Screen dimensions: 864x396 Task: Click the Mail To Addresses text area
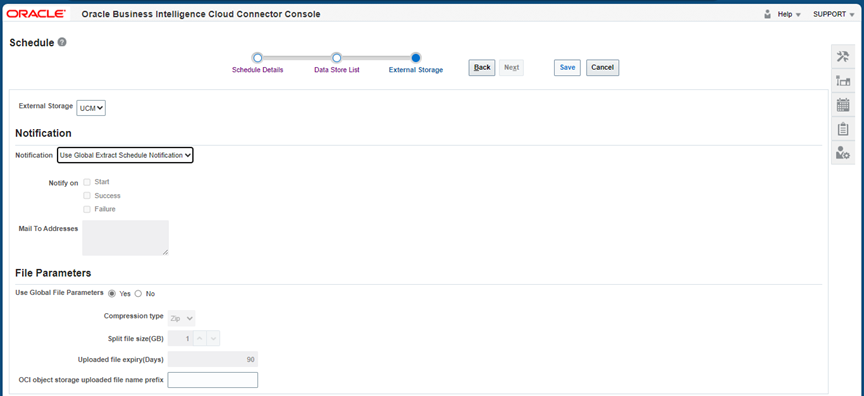click(x=125, y=238)
